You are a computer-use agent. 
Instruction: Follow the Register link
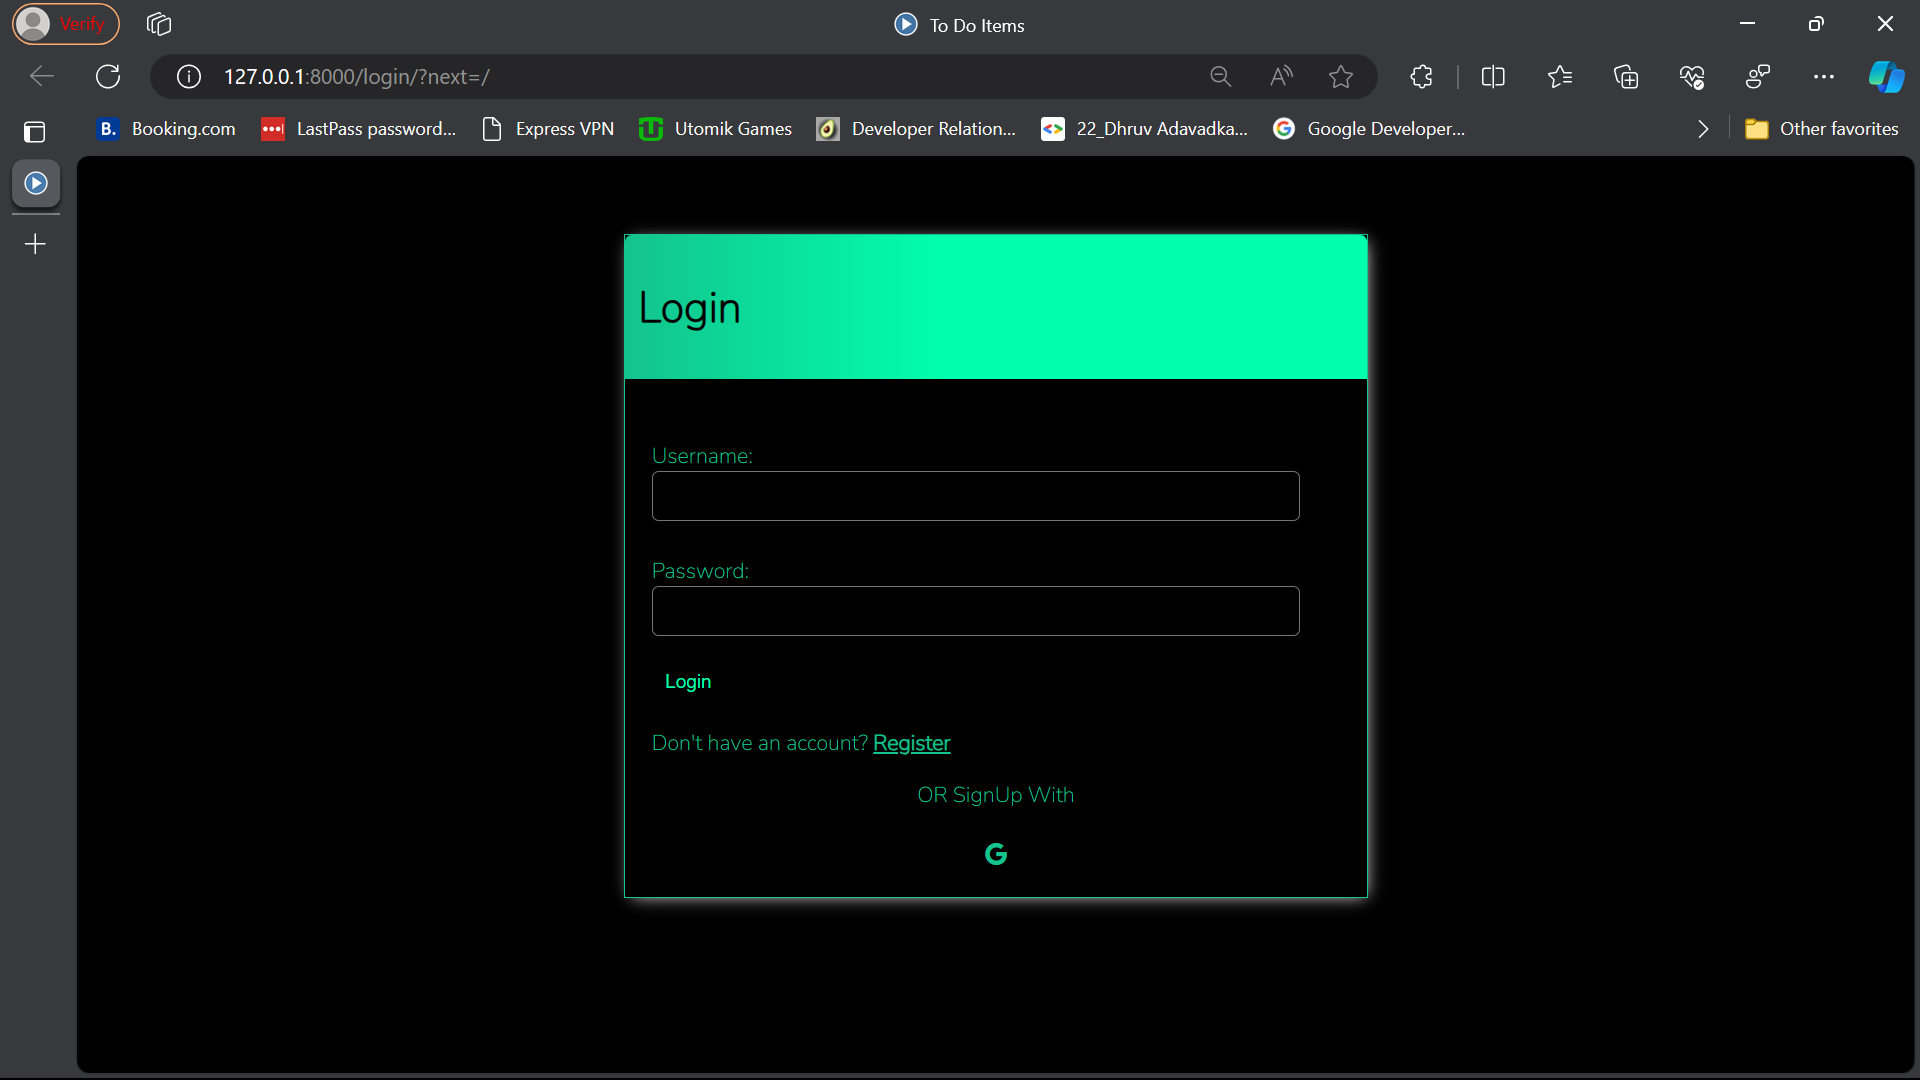(x=912, y=743)
